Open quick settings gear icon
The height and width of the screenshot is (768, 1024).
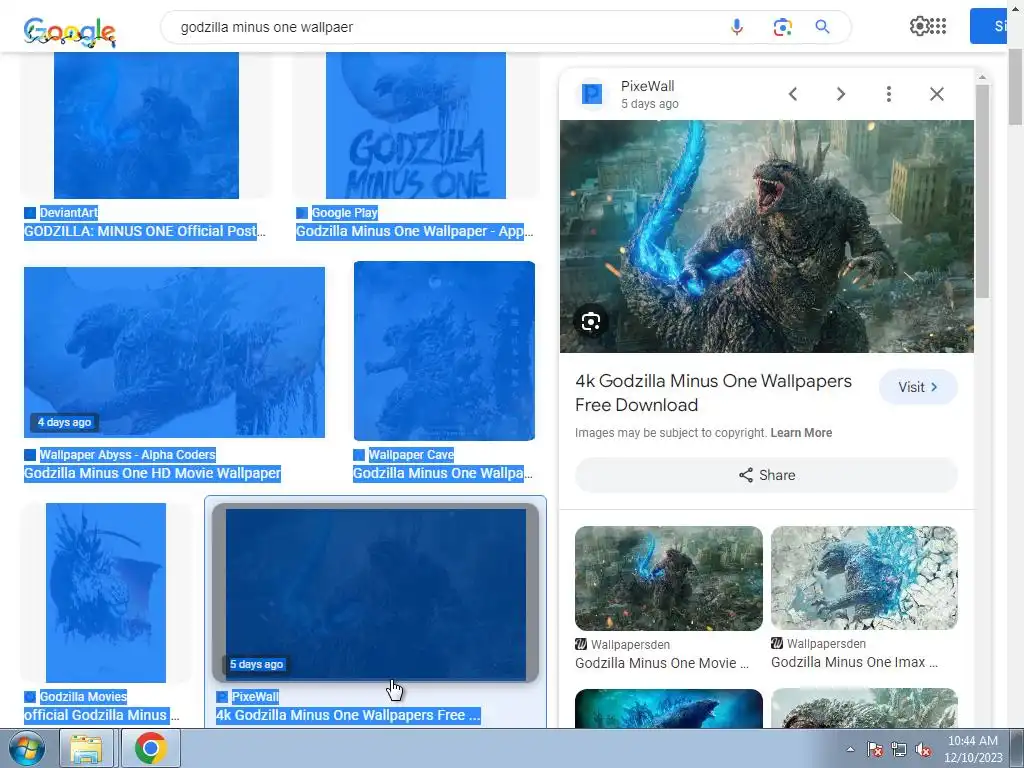click(919, 26)
